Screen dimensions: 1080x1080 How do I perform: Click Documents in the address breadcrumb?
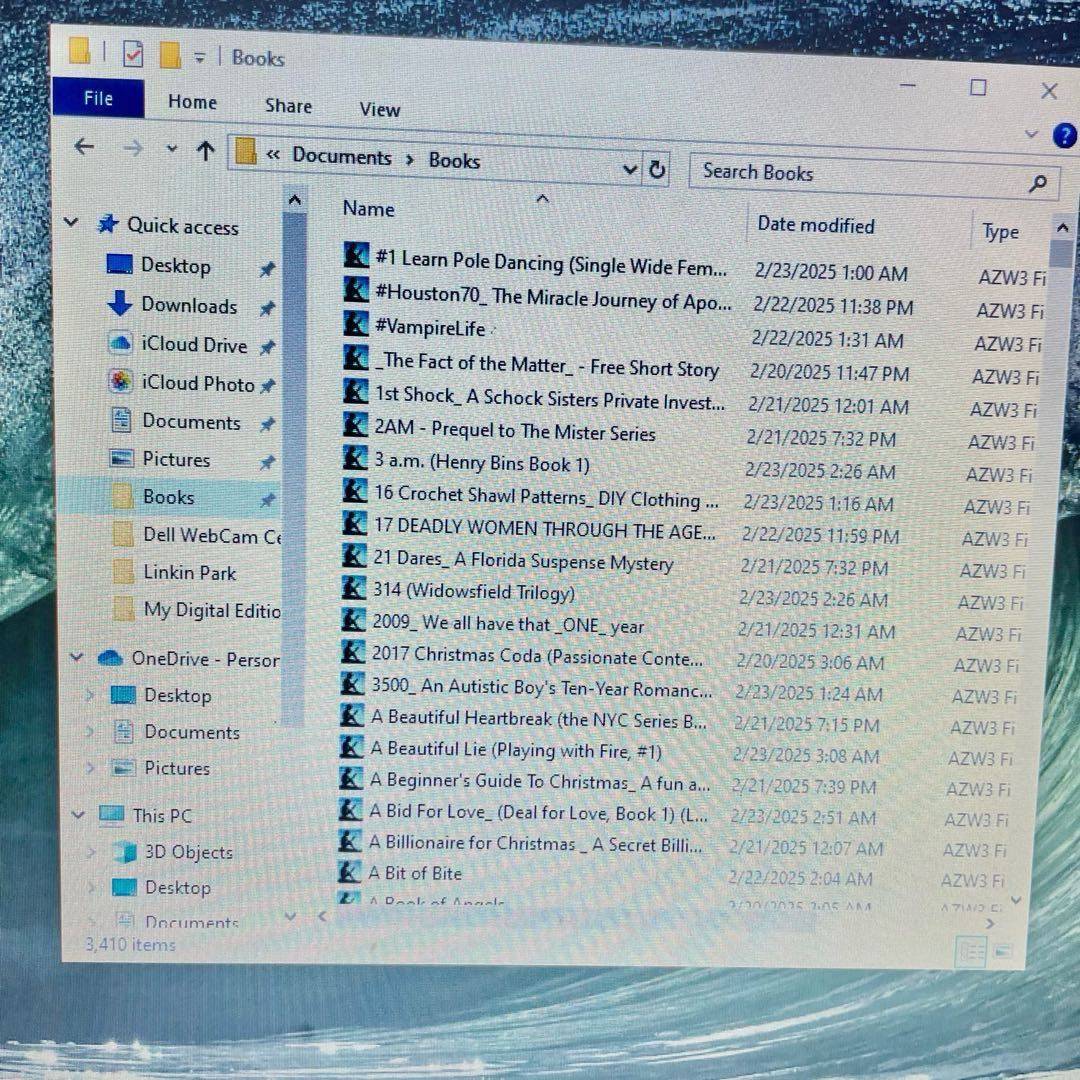click(x=341, y=157)
